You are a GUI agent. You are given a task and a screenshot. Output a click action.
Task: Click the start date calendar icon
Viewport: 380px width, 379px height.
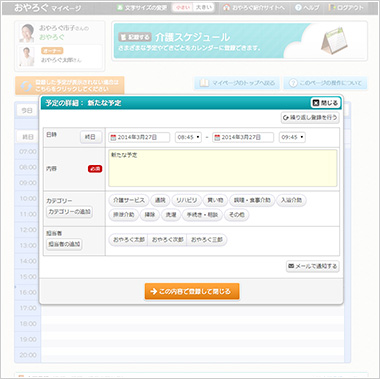113,137
